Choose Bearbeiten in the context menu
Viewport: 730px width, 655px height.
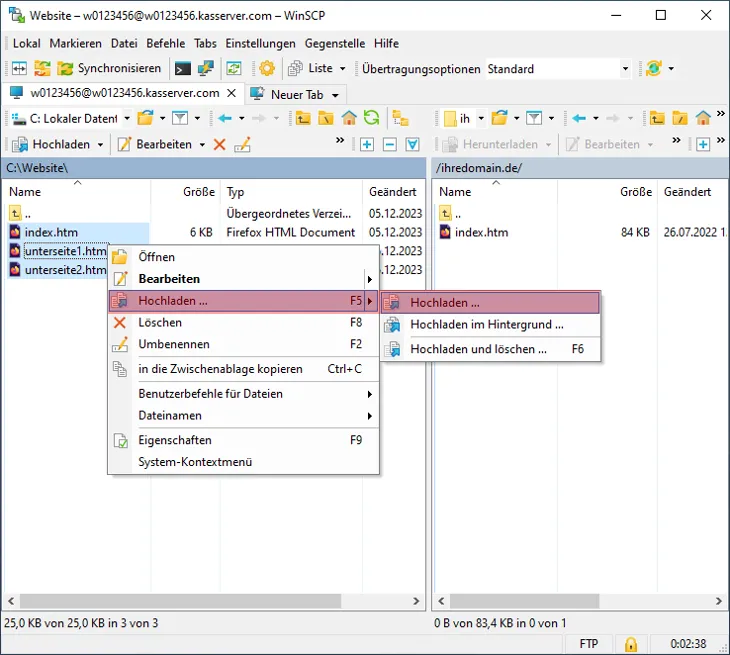click(243, 279)
